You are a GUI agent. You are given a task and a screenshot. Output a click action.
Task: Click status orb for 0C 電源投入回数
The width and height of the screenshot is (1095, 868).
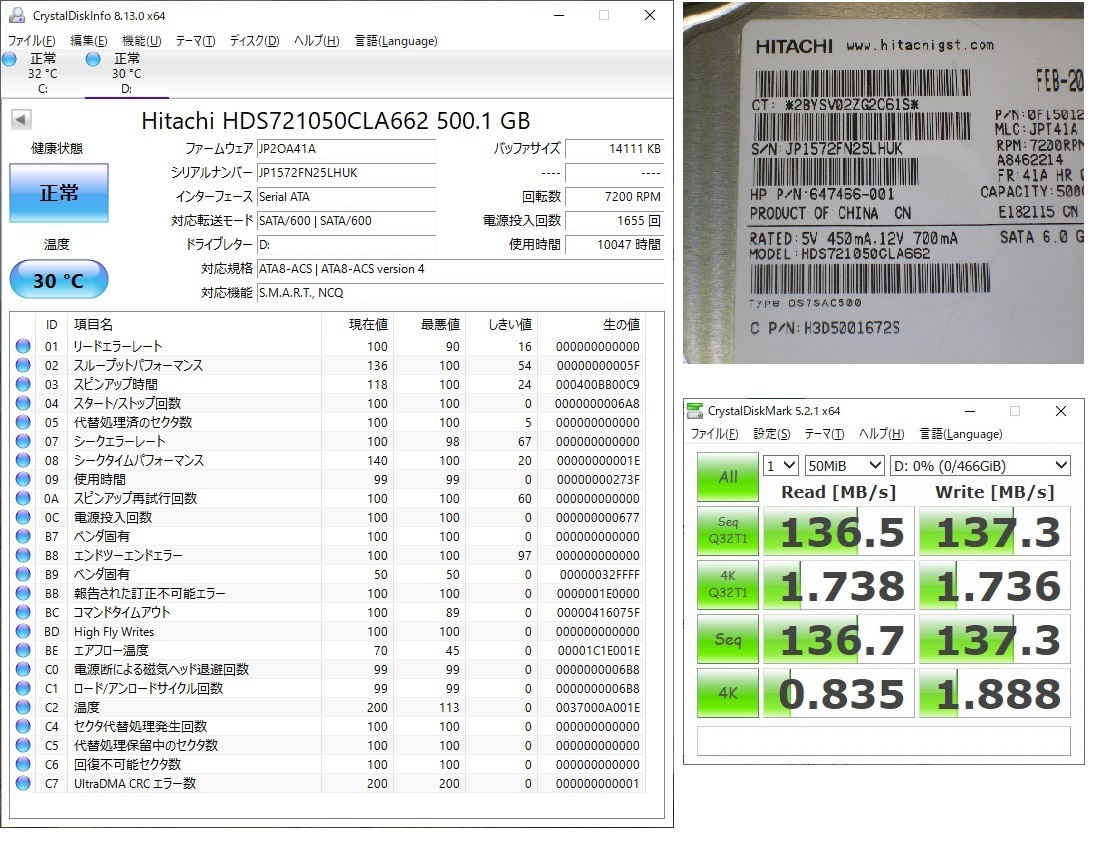pos(23,517)
